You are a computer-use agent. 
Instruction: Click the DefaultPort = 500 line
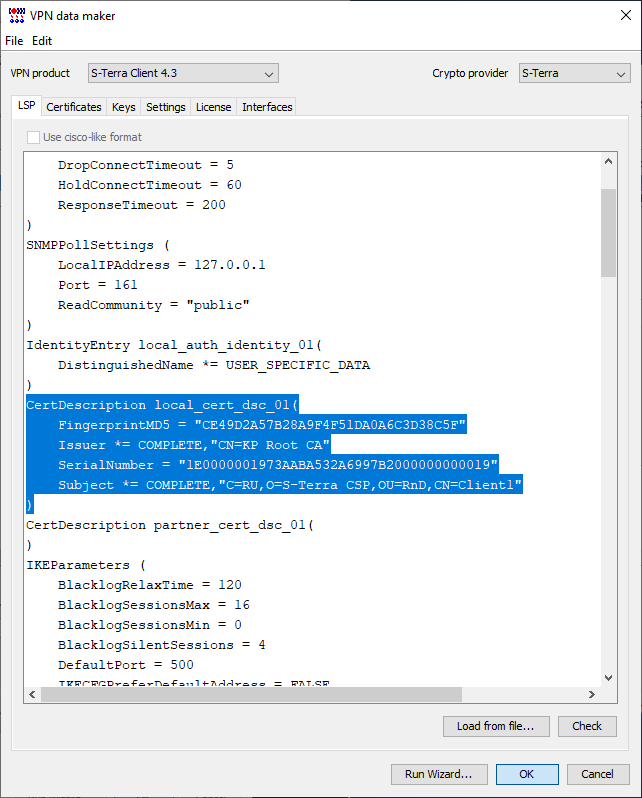[x=126, y=665]
